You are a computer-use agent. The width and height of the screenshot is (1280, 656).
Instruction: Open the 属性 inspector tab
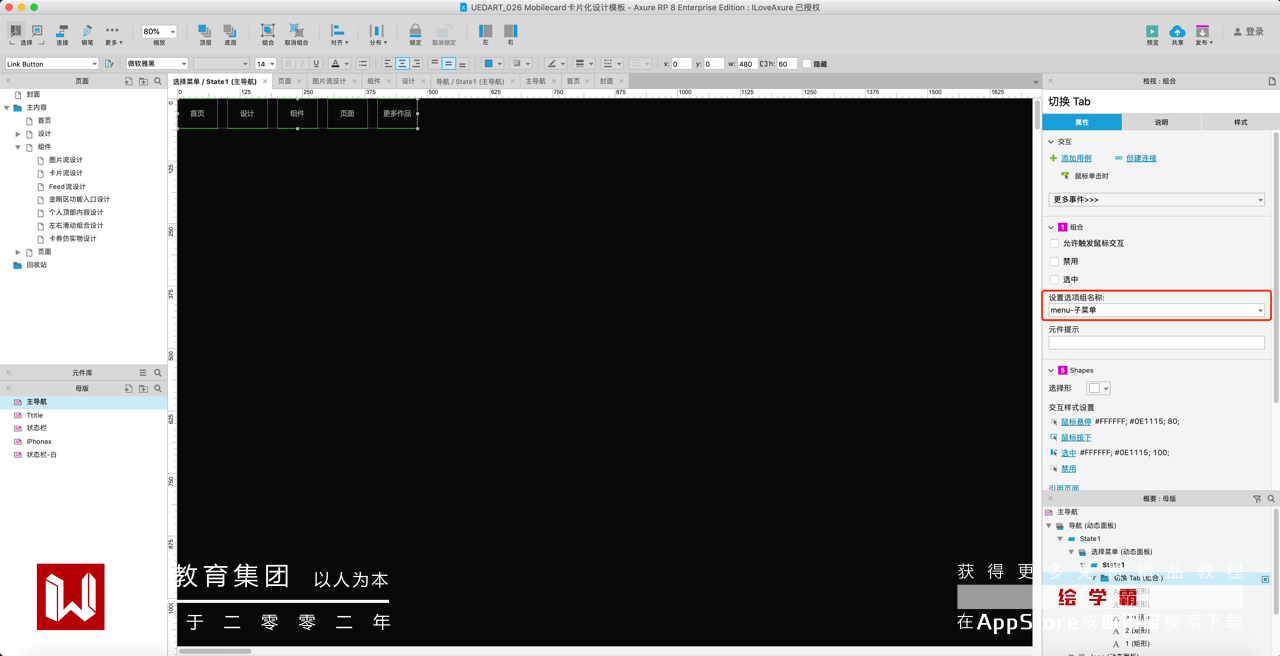pos(1082,122)
